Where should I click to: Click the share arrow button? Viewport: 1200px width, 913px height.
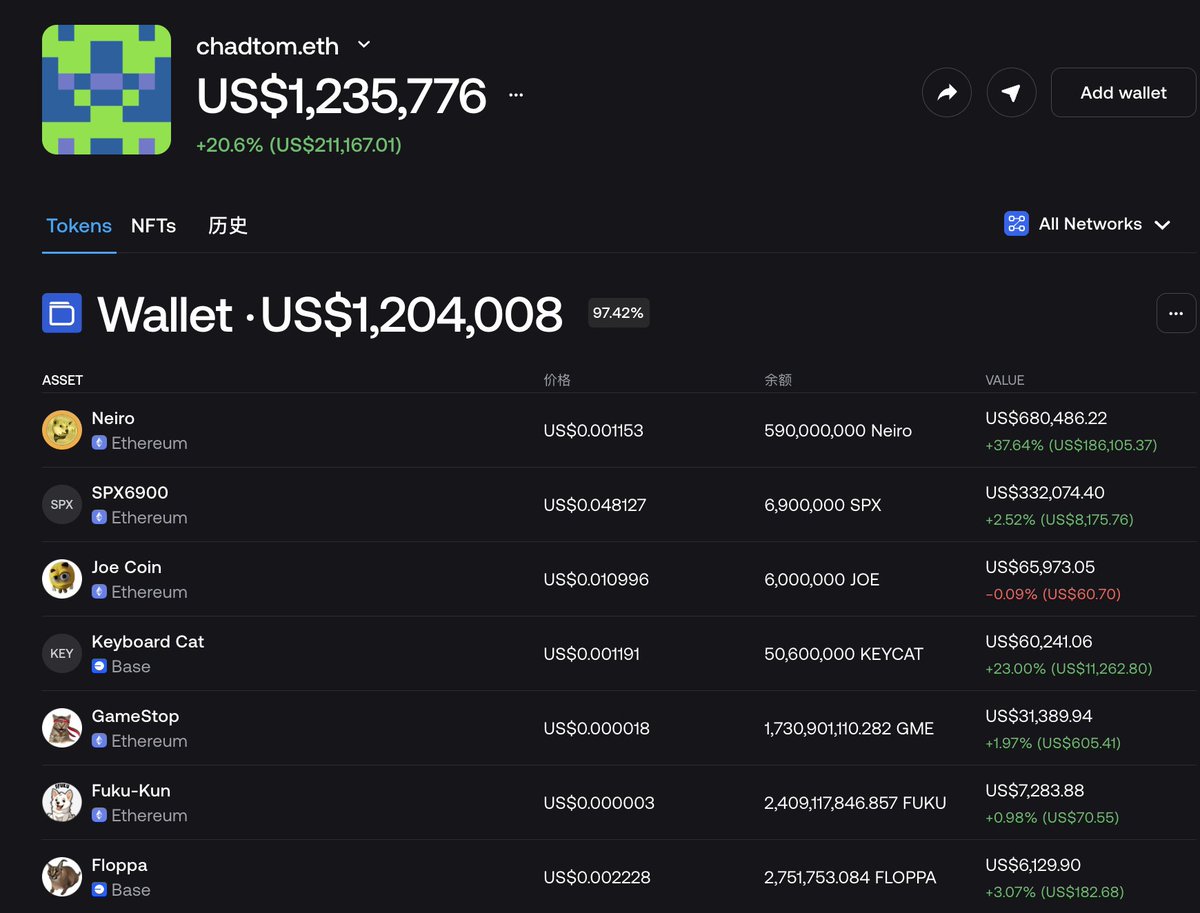(947, 93)
